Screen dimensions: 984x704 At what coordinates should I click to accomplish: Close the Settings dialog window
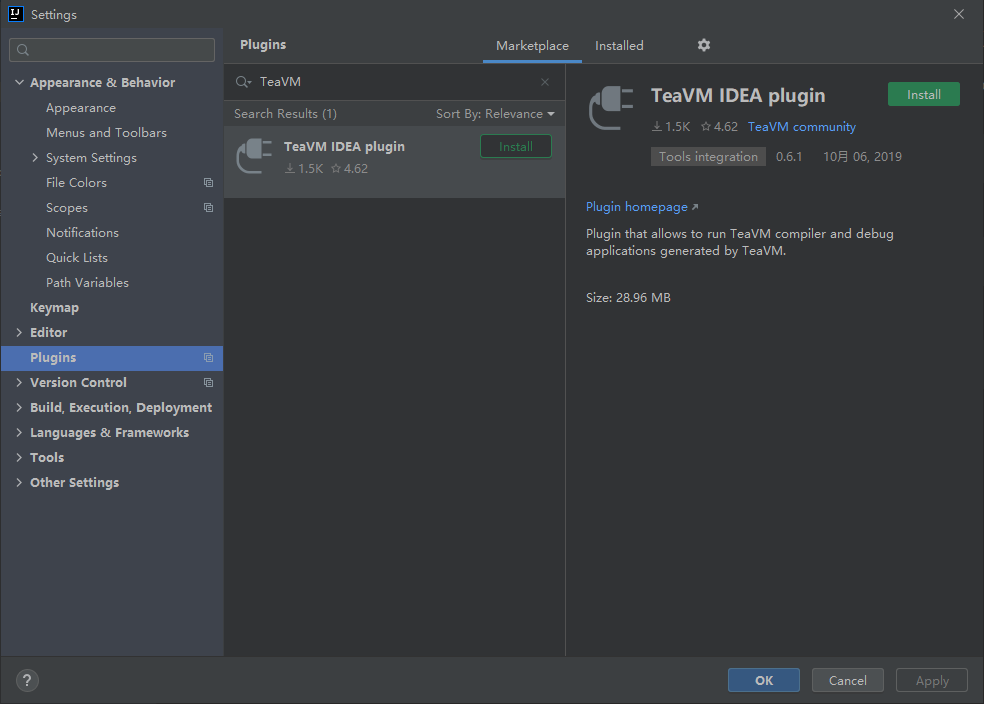[958, 14]
